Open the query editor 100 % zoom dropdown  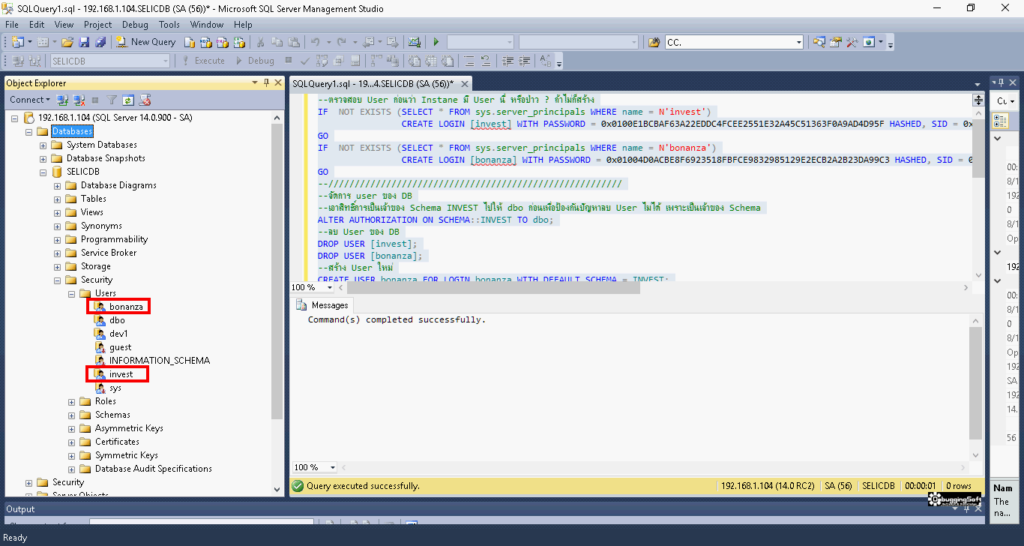point(330,287)
